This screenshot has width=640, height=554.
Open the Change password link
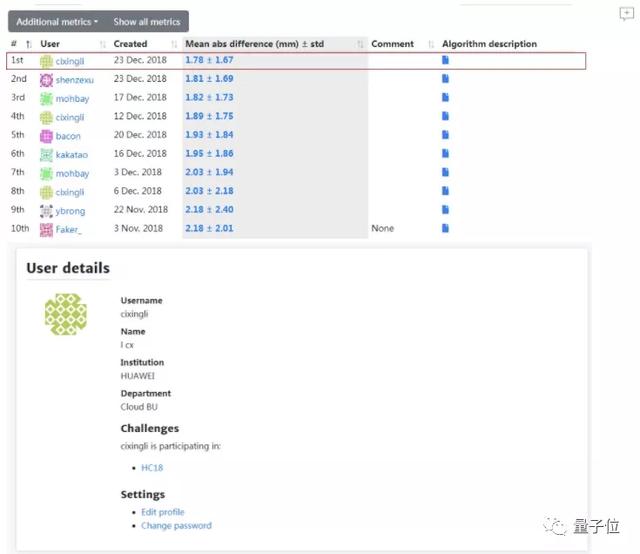pyautogui.click(x=176, y=525)
